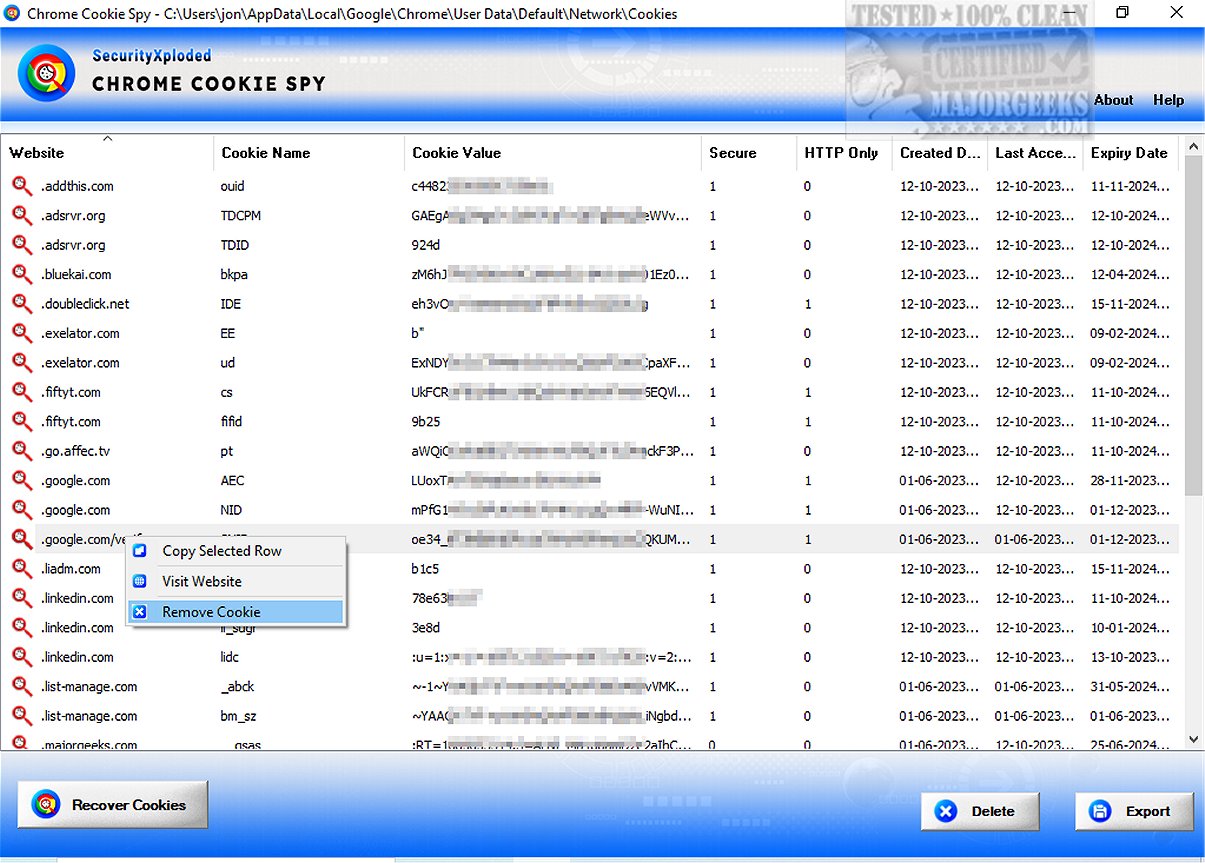The height and width of the screenshot is (863, 1205).
Task: Click the magnifier icon on the AEC cookie row
Action: [x=22, y=480]
